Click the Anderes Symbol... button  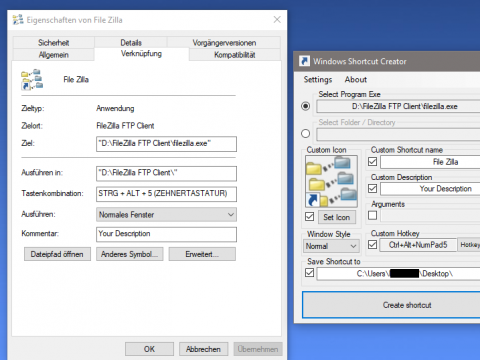[130, 254]
